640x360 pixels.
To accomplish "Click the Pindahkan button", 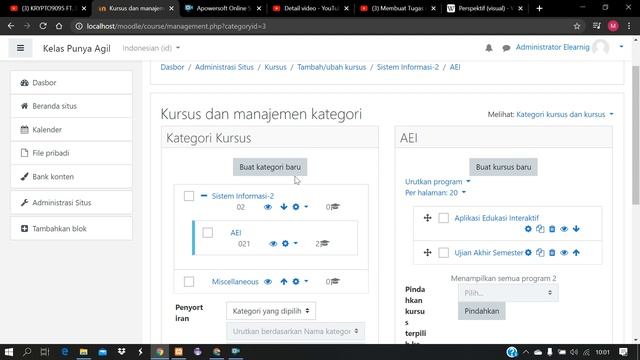I will tap(482, 311).
